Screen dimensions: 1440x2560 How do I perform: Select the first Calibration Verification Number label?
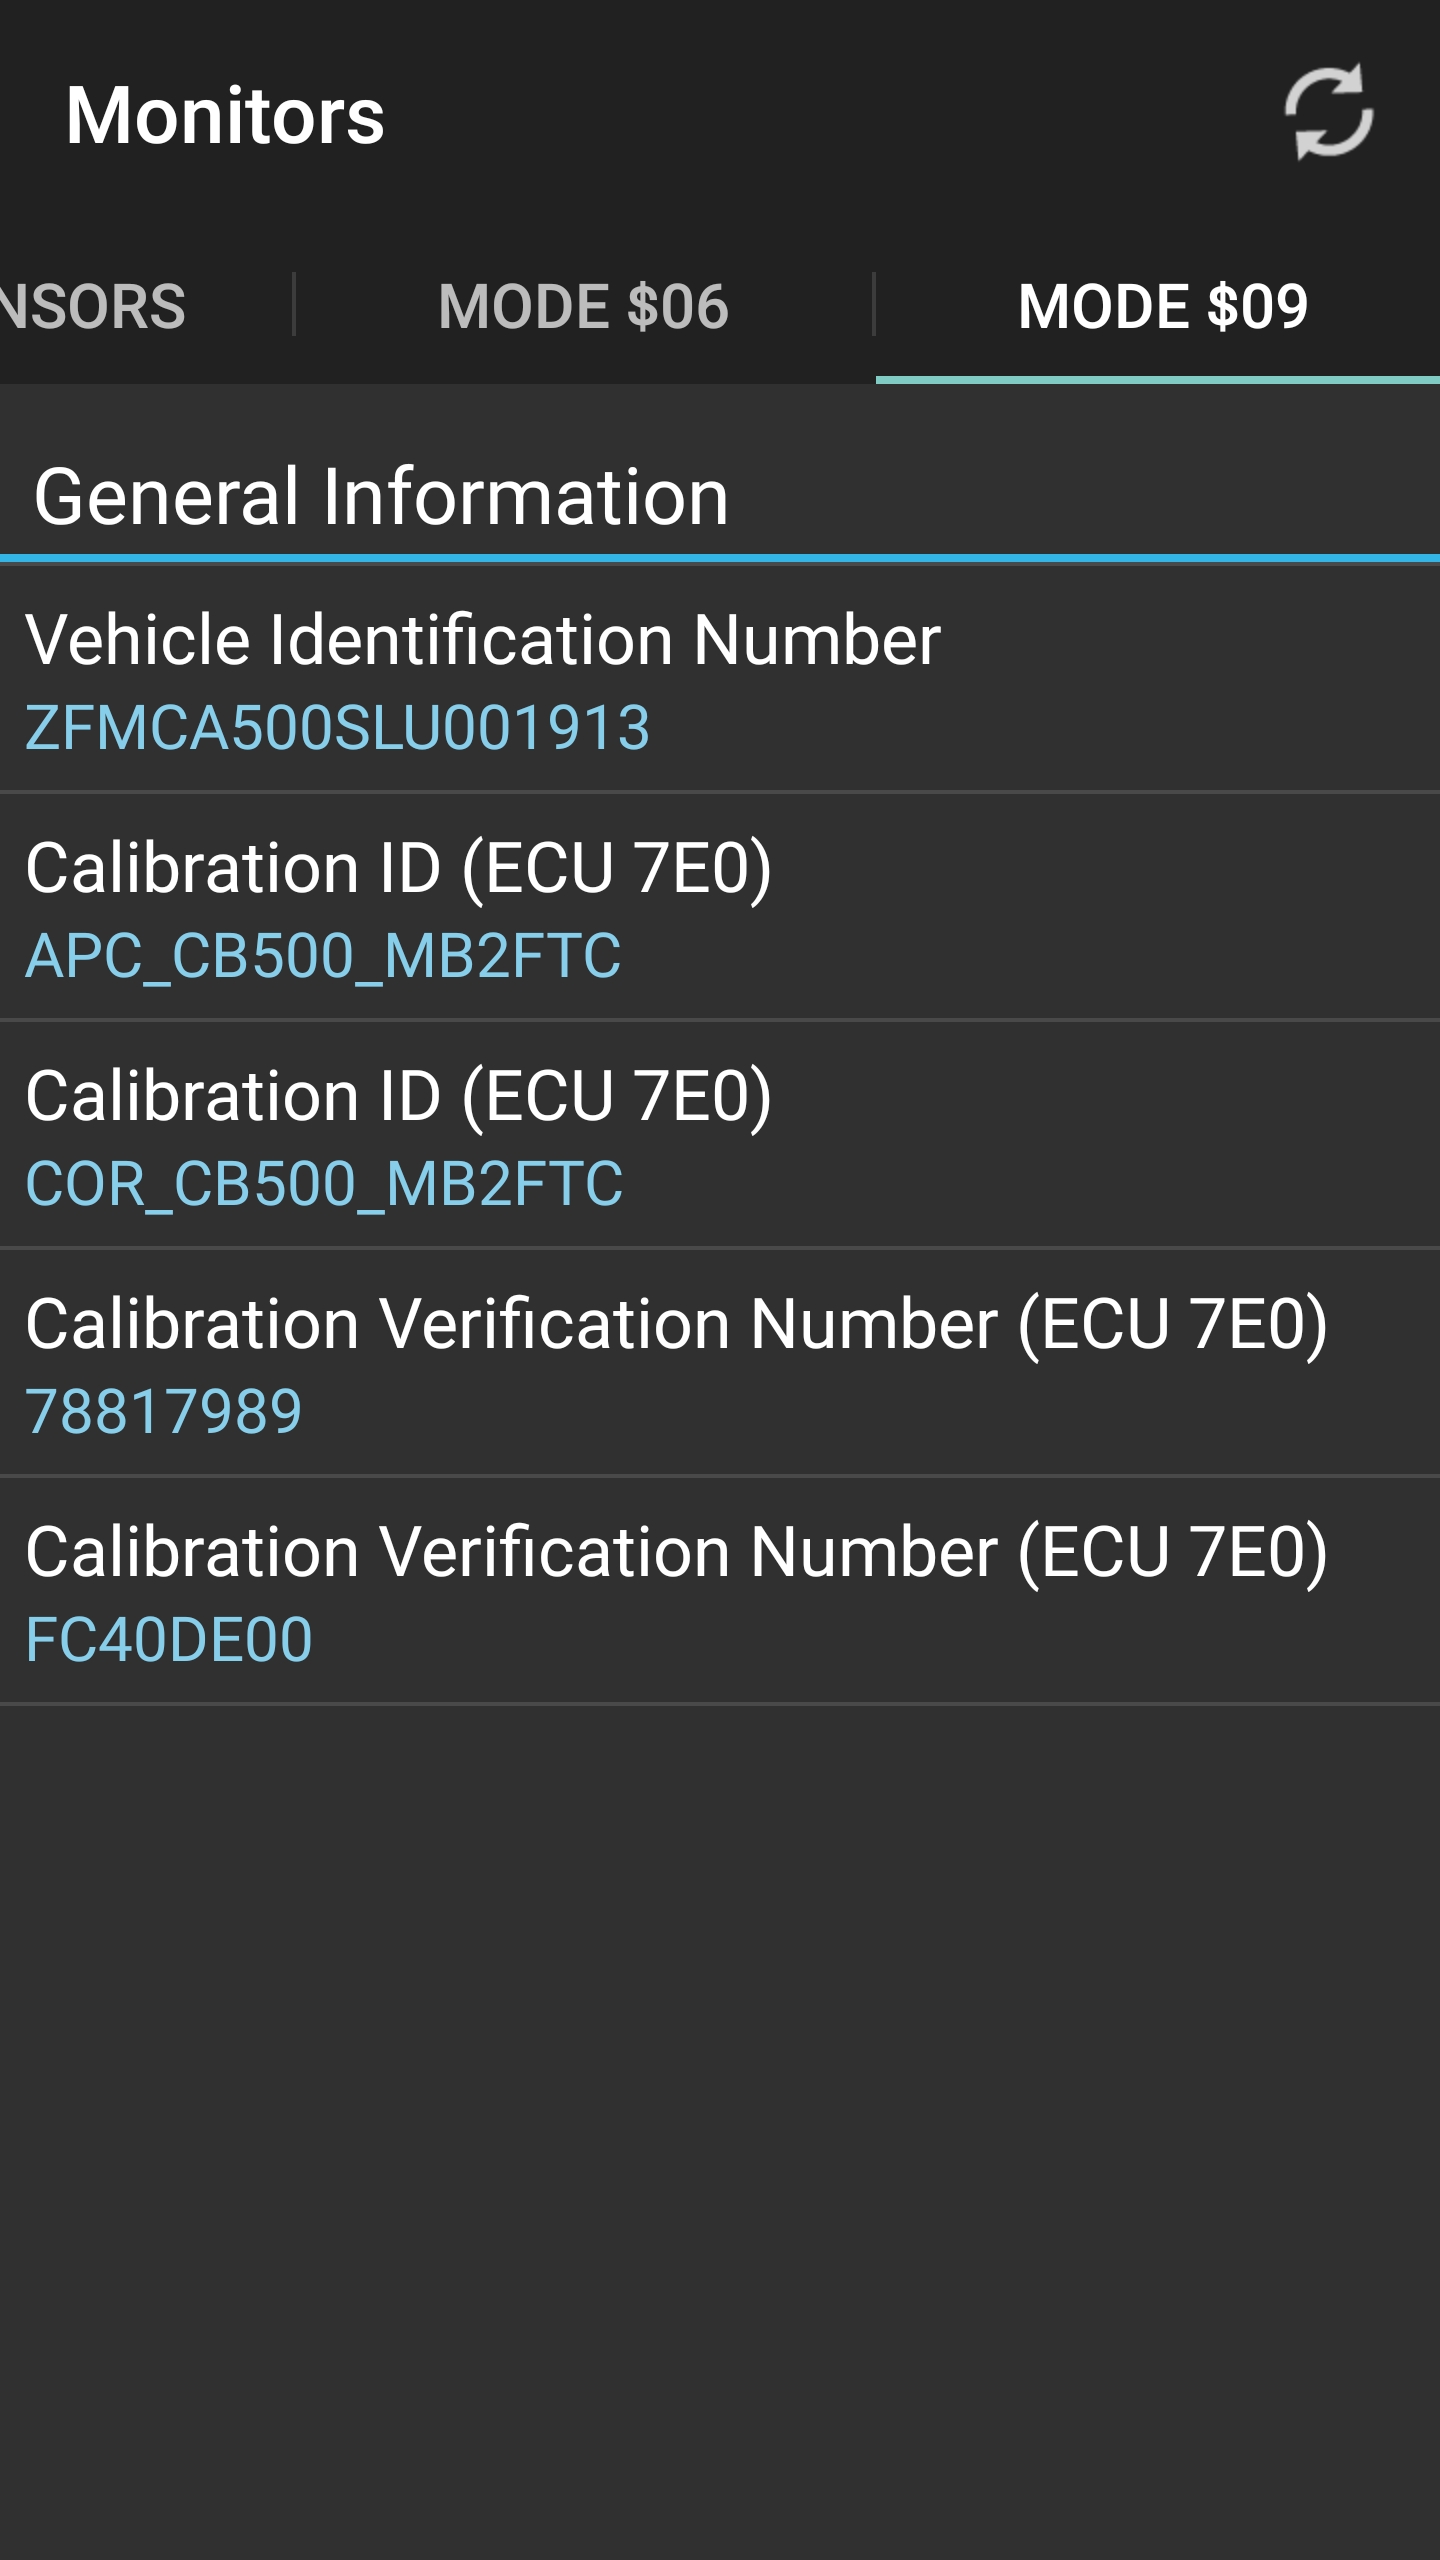[x=676, y=1324]
